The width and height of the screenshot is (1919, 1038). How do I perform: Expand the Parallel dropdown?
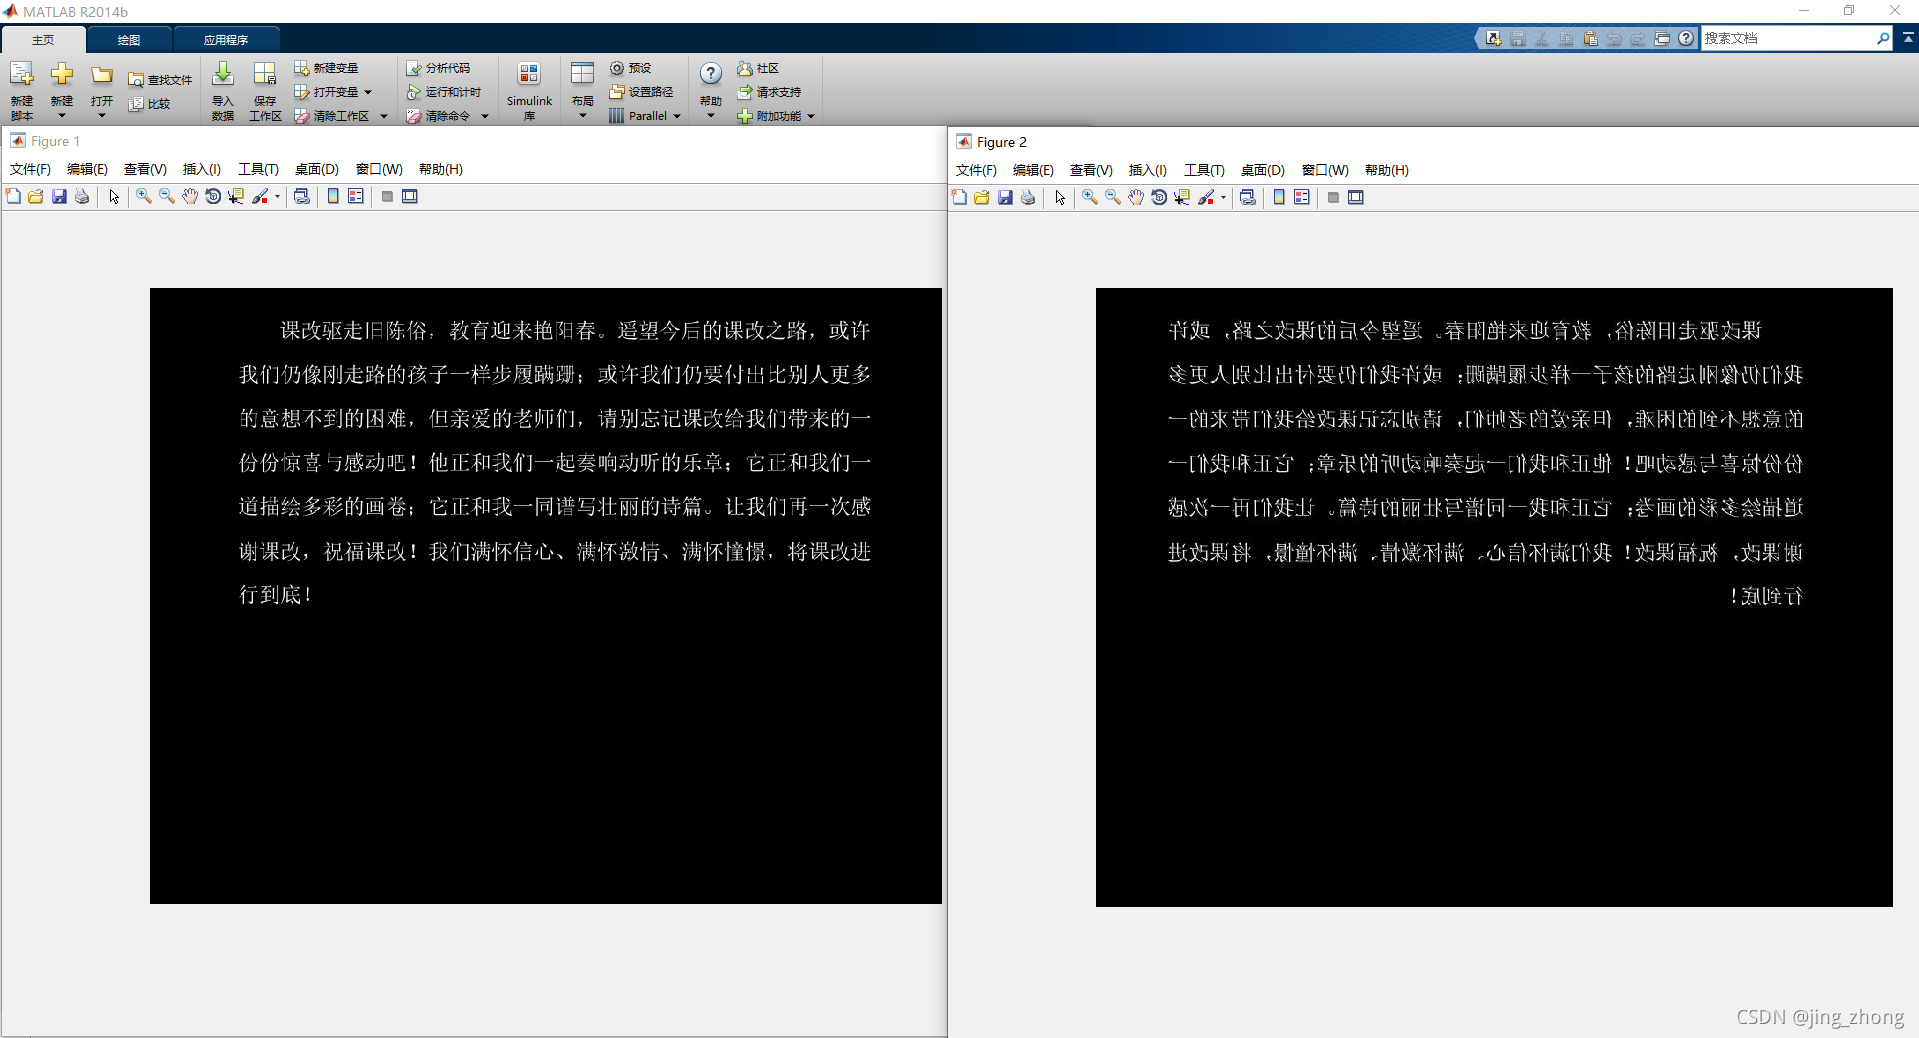tap(677, 116)
